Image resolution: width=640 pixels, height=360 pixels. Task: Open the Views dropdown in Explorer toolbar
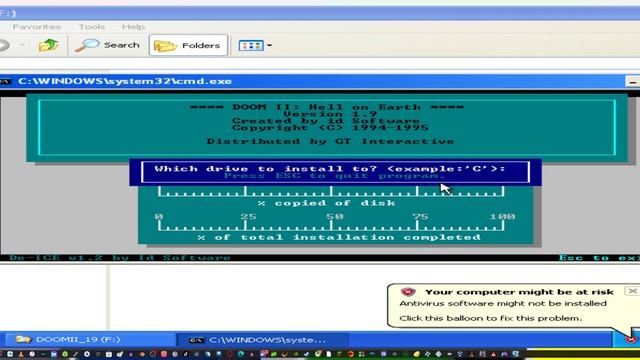coord(255,45)
